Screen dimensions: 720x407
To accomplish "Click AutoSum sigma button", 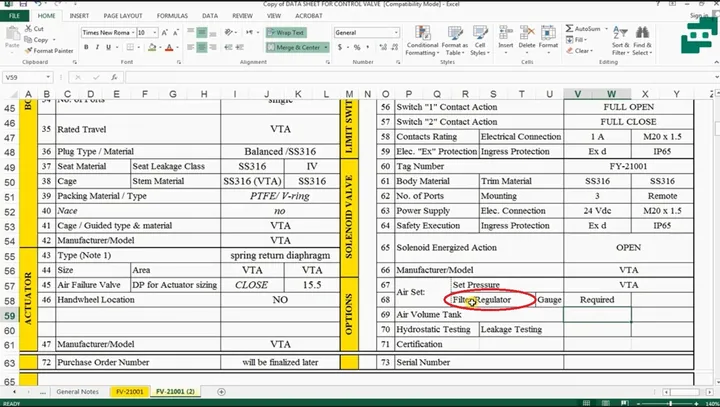I will pos(583,28).
